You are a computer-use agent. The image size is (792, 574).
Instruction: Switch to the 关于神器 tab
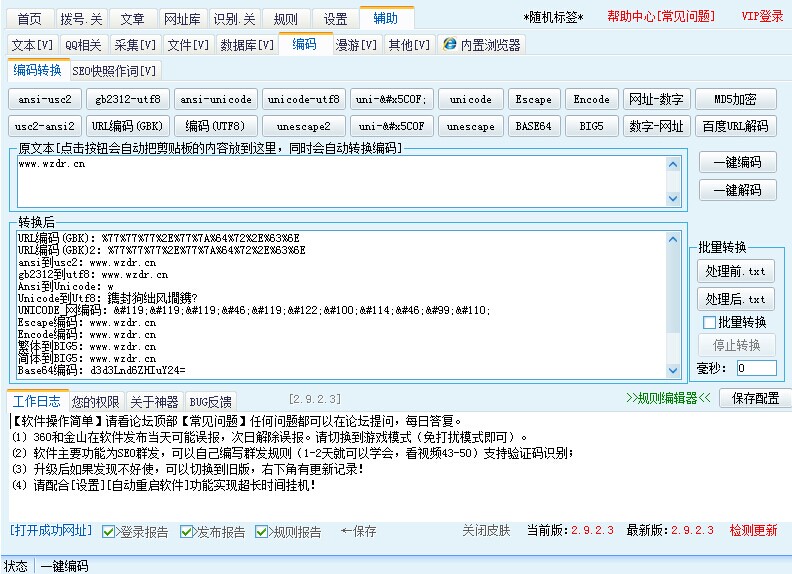154,402
